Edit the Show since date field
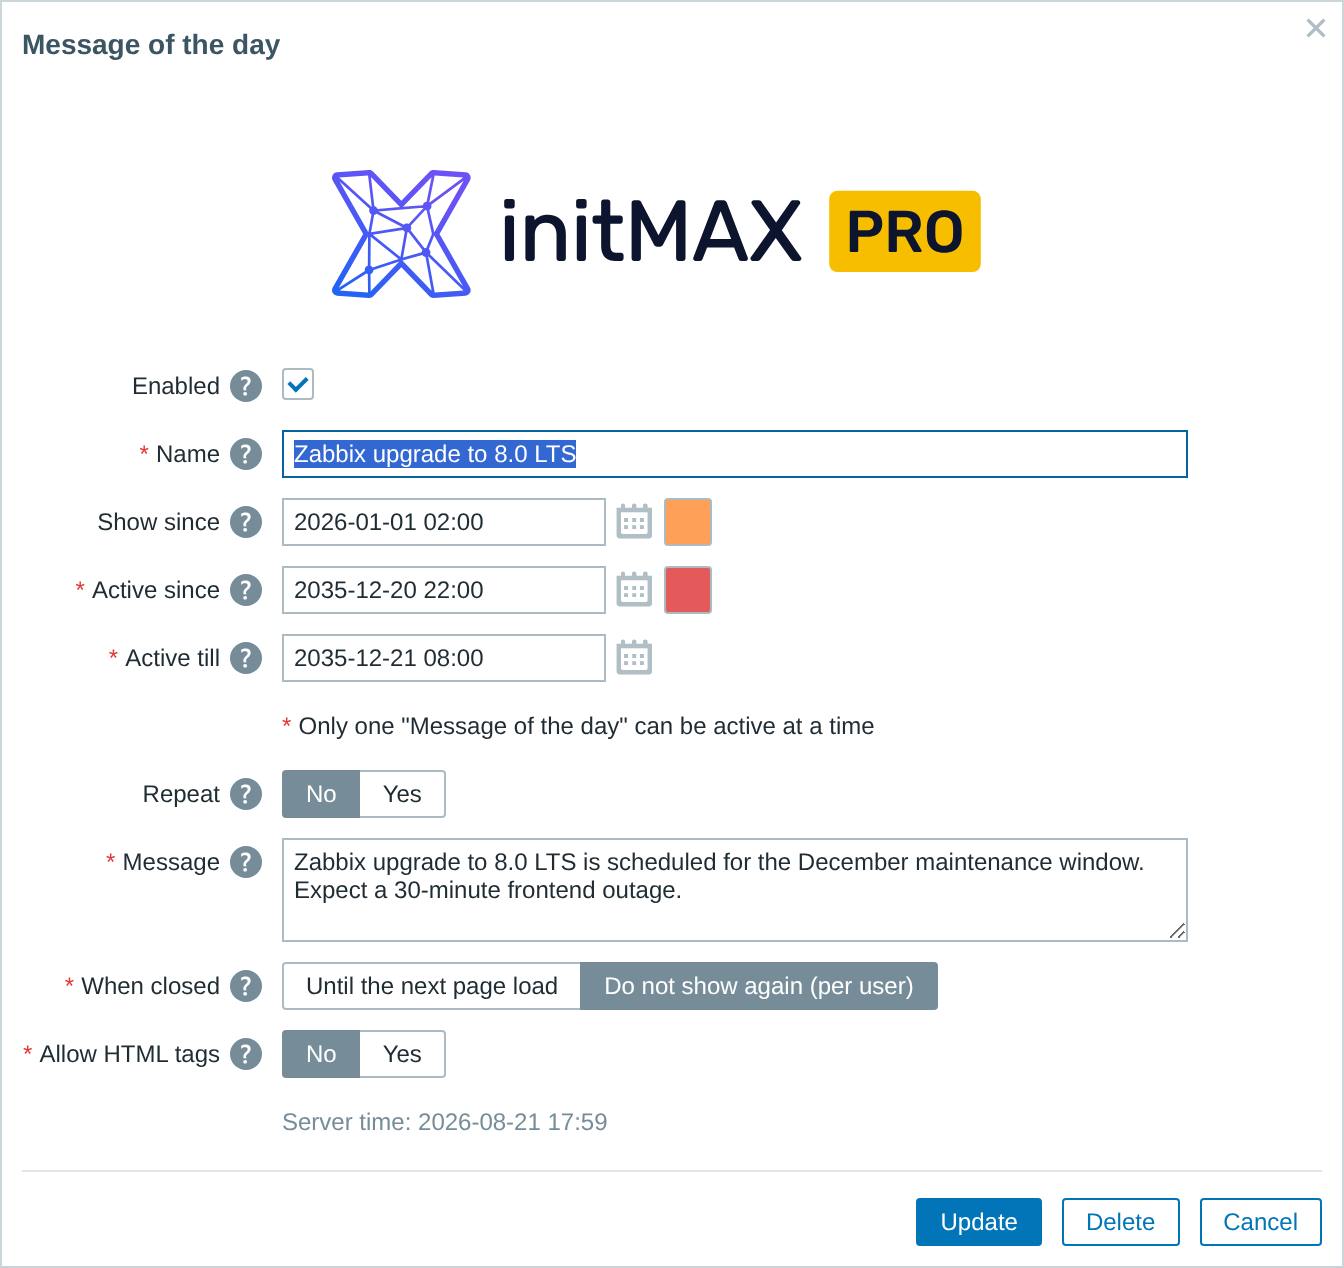Image resolution: width=1344 pixels, height=1268 pixels. click(x=444, y=522)
